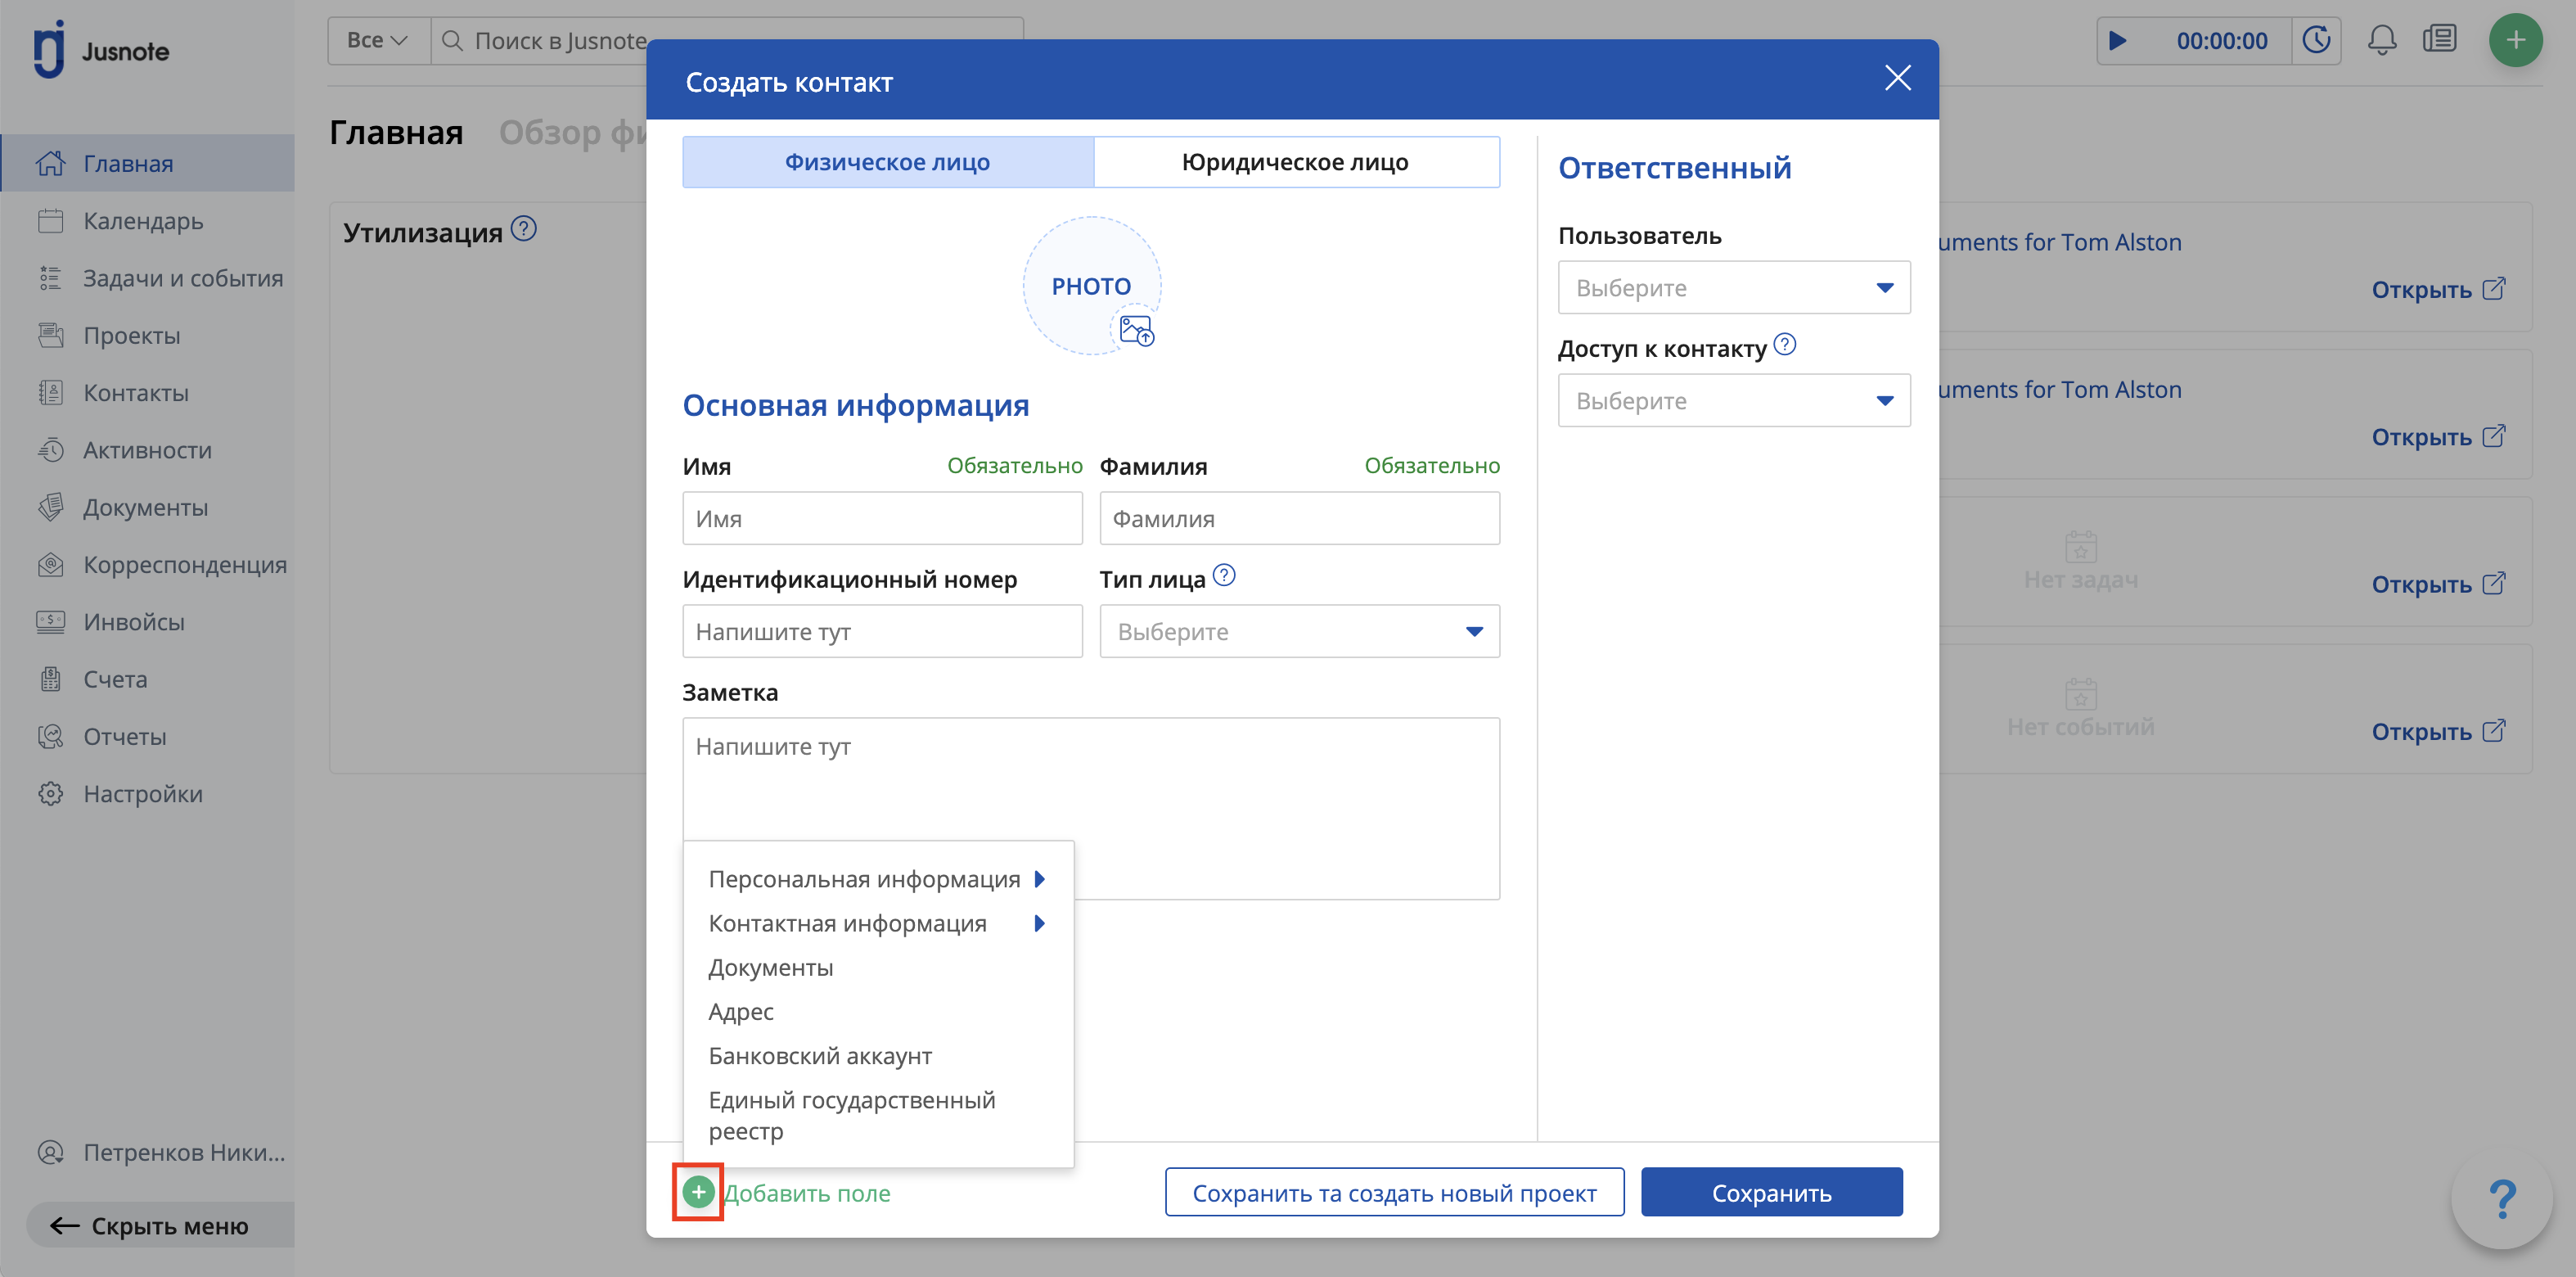Click the Сохранить button
This screenshot has height=1277, width=2576.
1771,1193
